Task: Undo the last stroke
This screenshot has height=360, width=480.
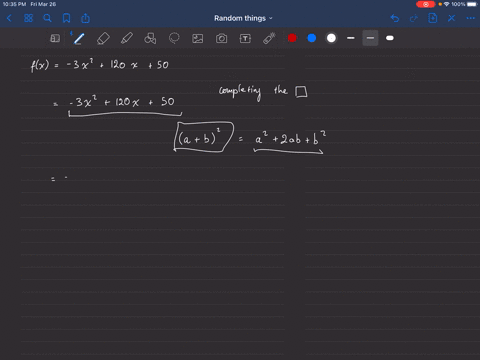Action: (x=395, y=18)
